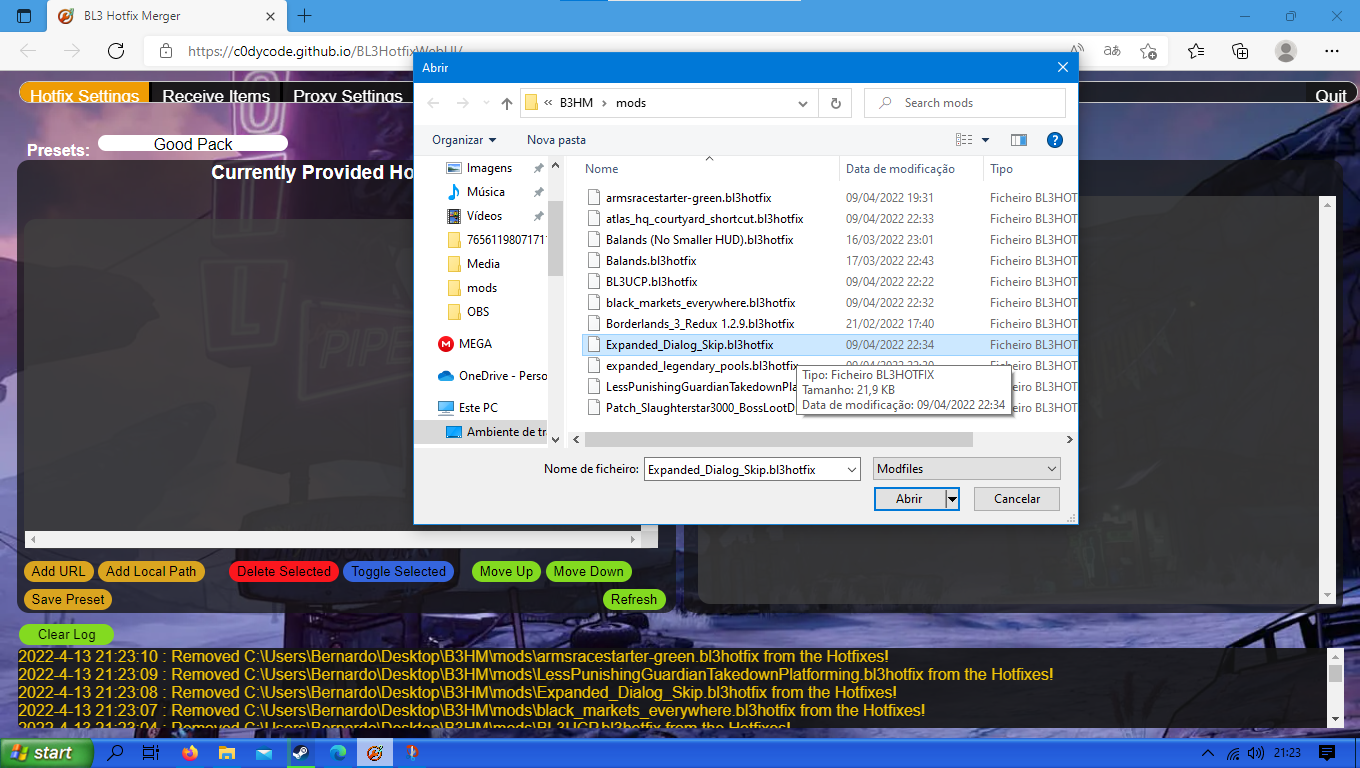Launch Firefox from the taskbar
This screenshot has height=768, width=1360.
coord(189,753)
